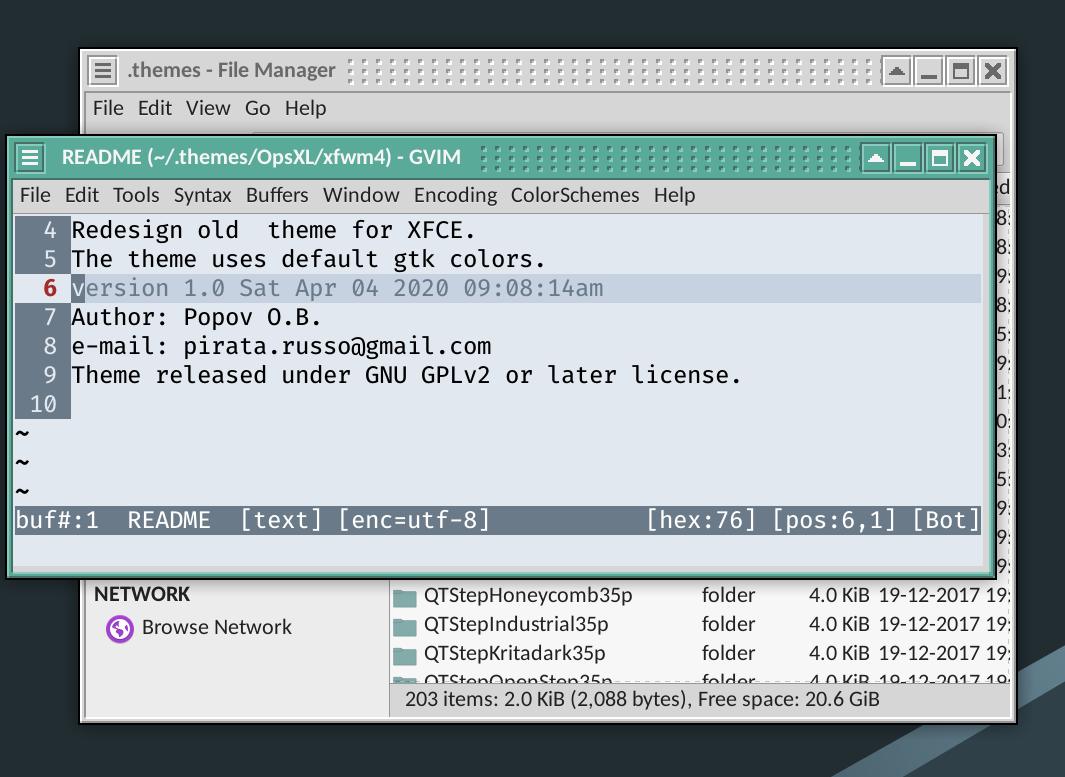Minimize the GVIM window
The image size is (1065, 777).
coord(908,158)
